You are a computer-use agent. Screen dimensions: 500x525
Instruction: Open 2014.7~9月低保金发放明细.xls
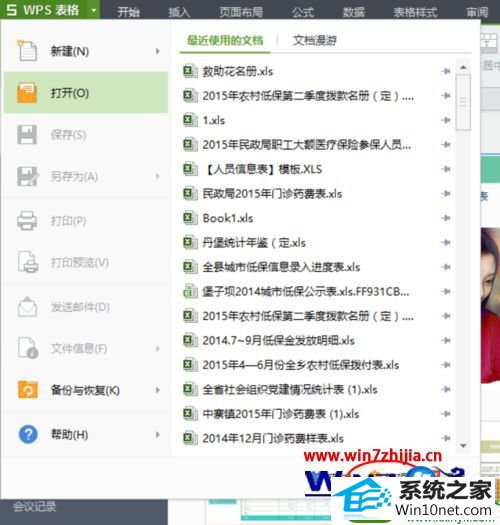click(278, 340)
